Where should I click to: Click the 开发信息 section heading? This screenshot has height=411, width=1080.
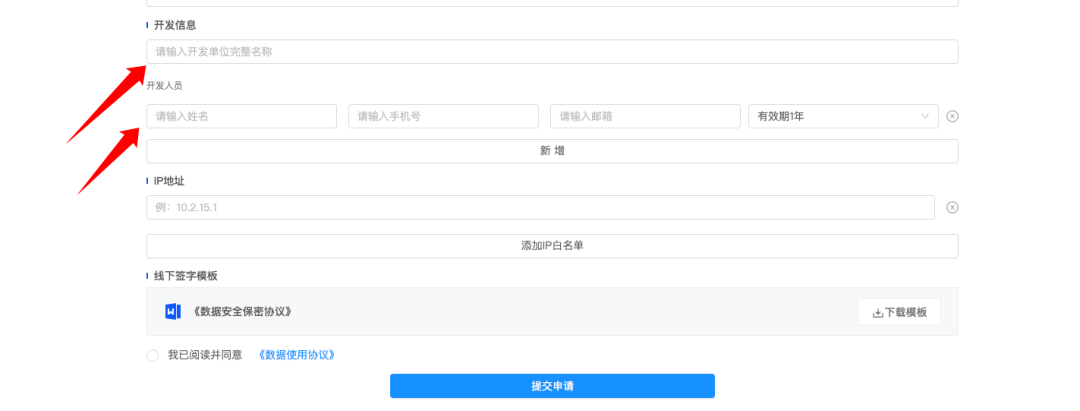tap(175, 25)
